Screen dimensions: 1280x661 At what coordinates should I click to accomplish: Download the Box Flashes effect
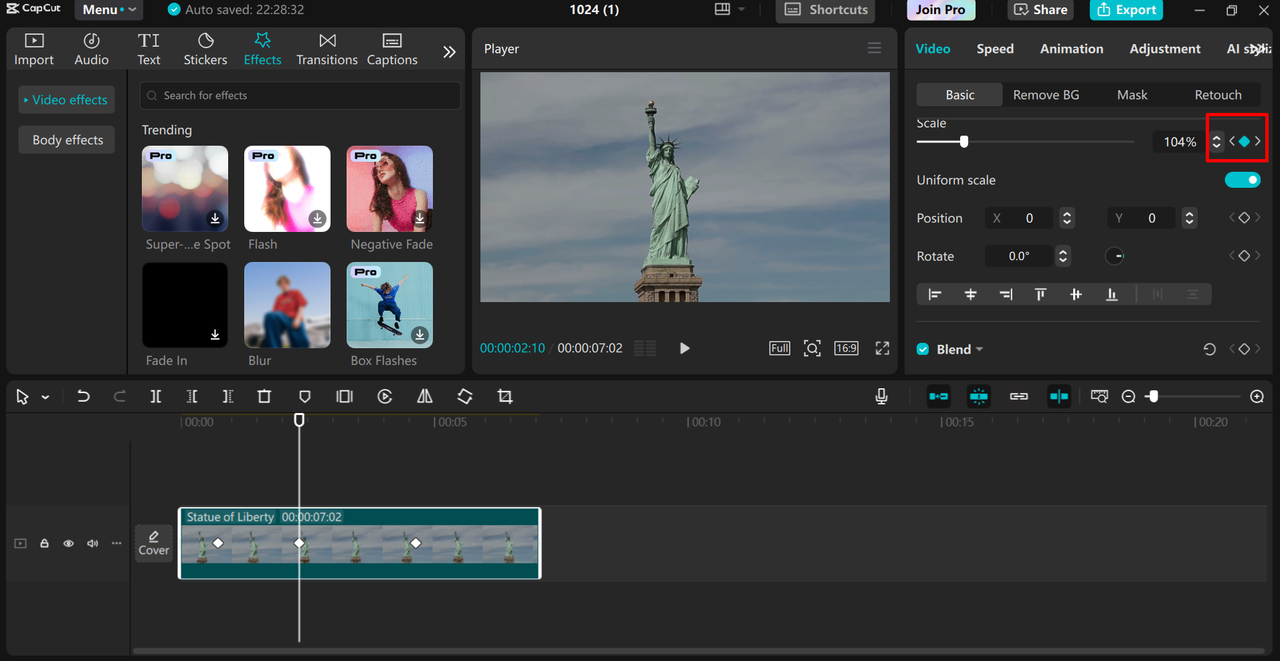pos(420,335)
